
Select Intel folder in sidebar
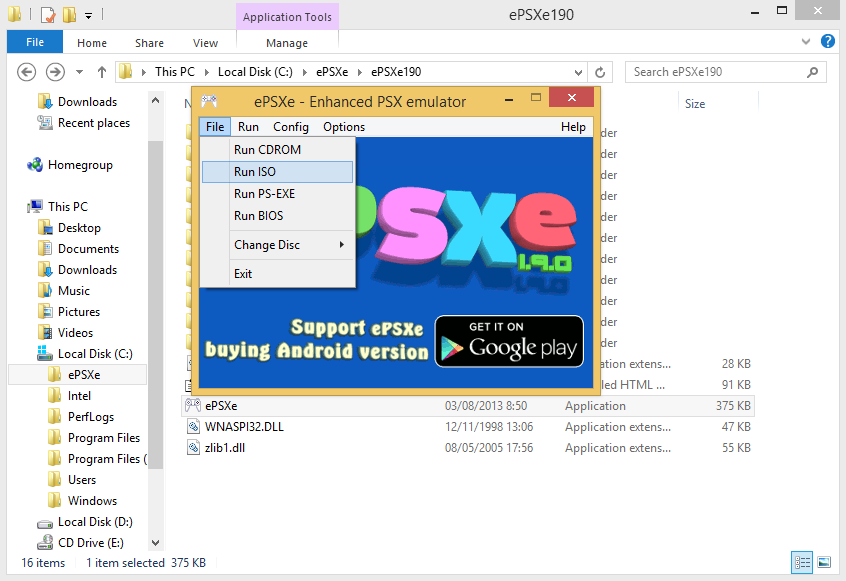pyautogui.click(x=79, y=396)
